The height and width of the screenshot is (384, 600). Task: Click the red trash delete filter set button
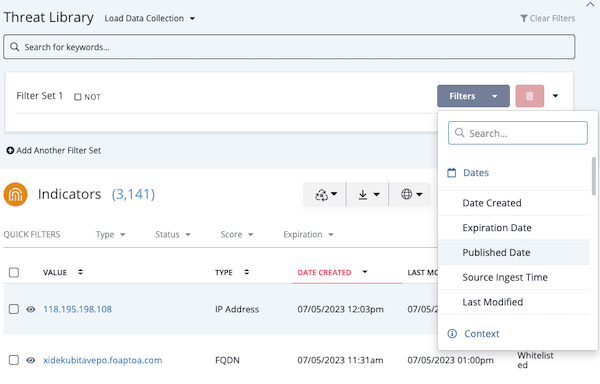tap(530, 96)
